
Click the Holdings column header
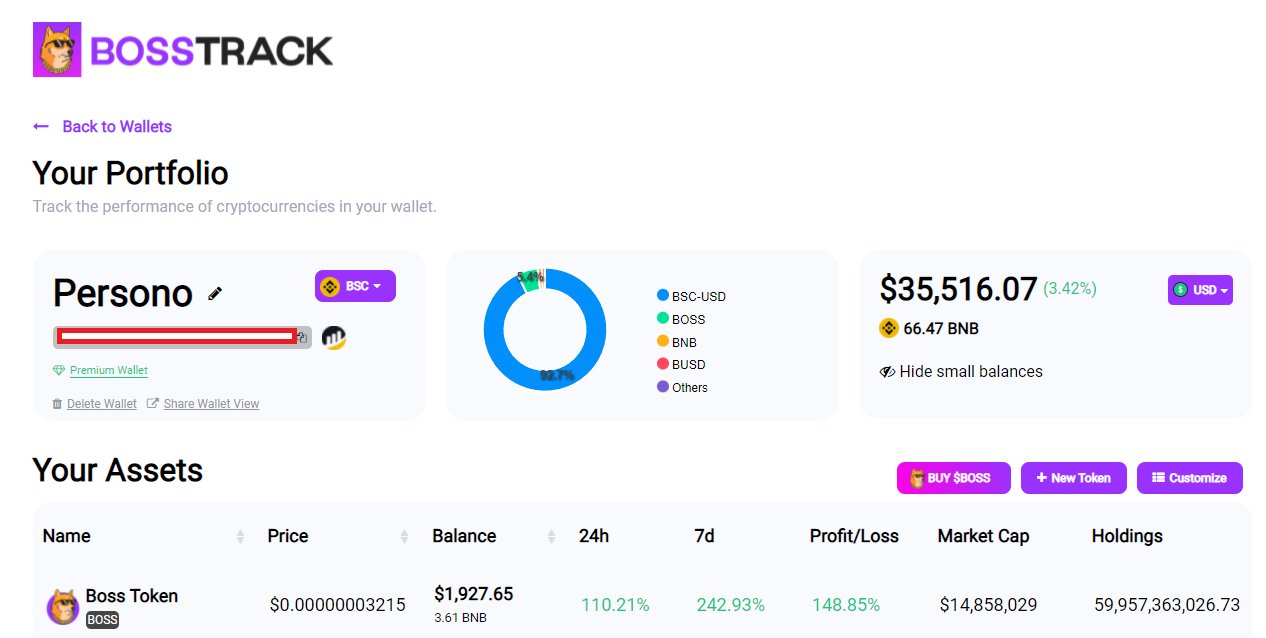(x=1127, y=536)
